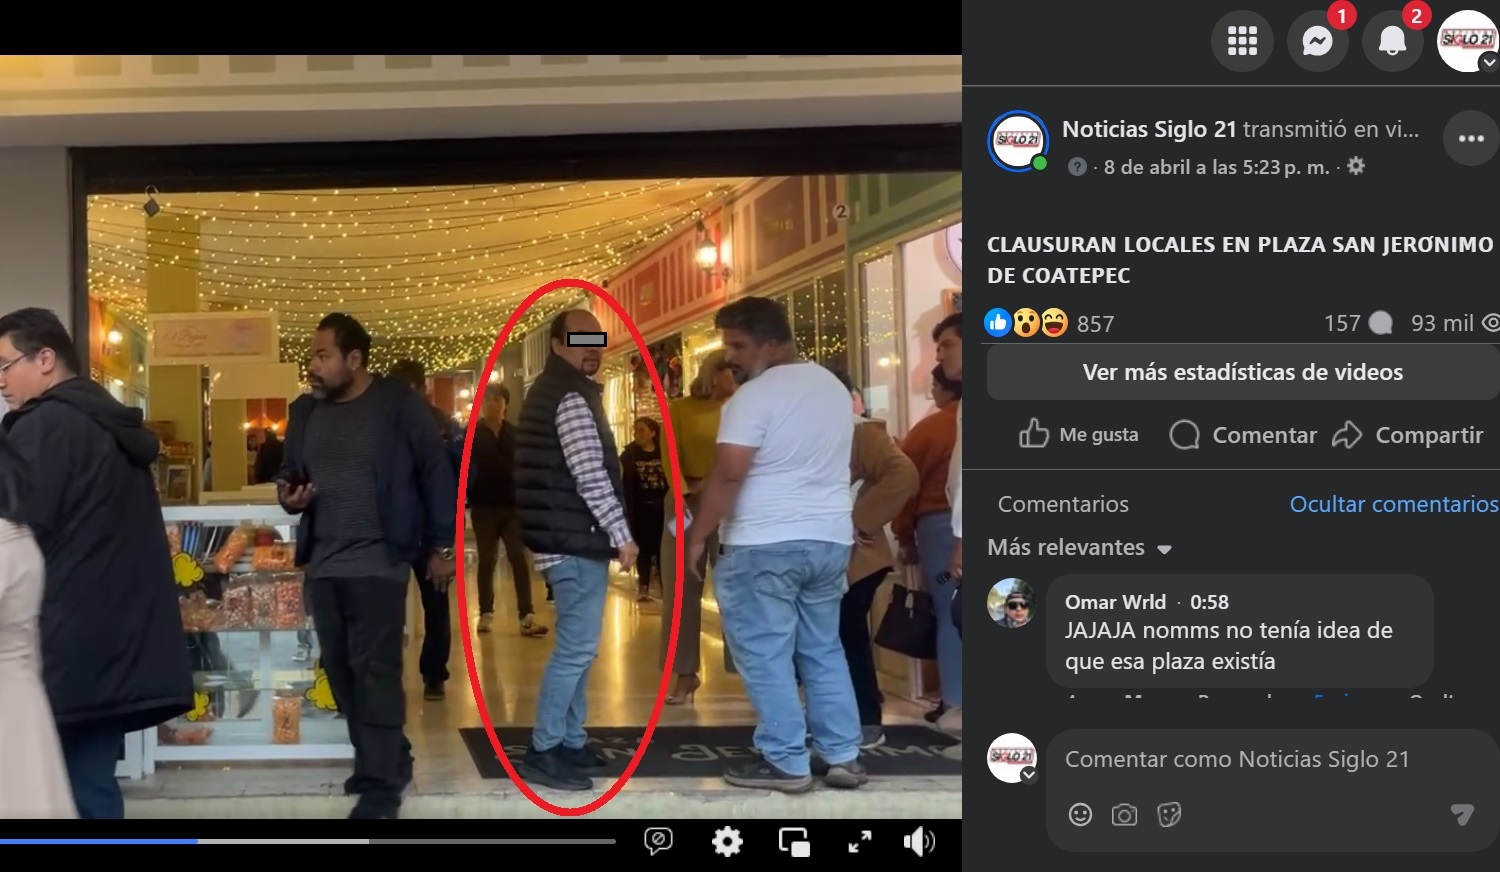The width and height of the screenshot is (1500, 872).
Task: Open the notifications bell
Action: [x=1392, y=41]
